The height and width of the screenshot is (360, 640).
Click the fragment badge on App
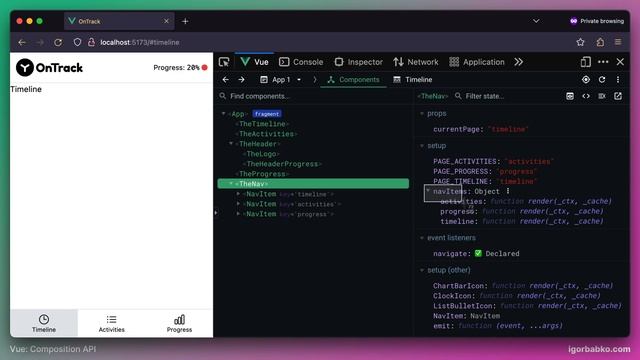267,114
